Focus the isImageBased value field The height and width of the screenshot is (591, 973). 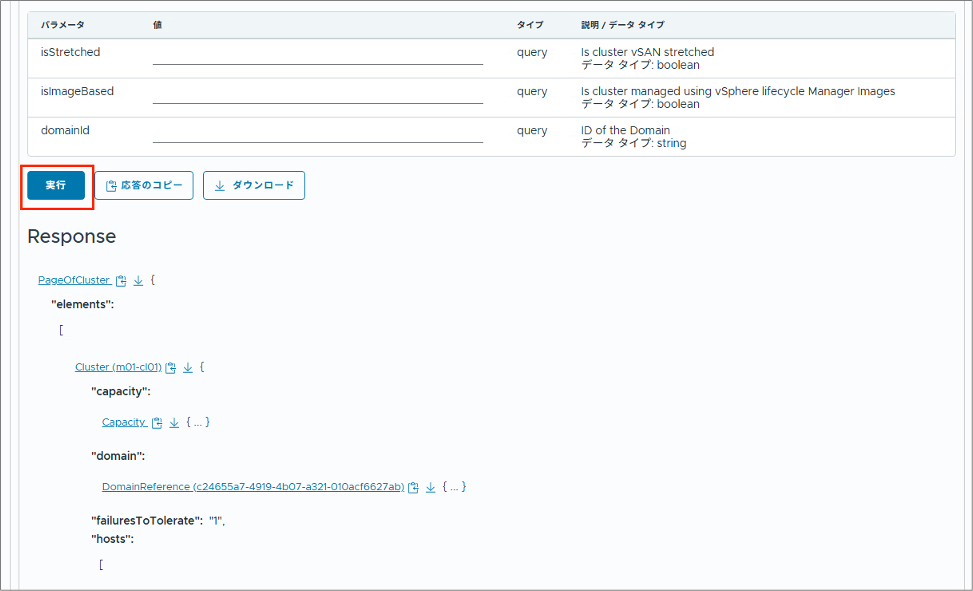[318, 94]
